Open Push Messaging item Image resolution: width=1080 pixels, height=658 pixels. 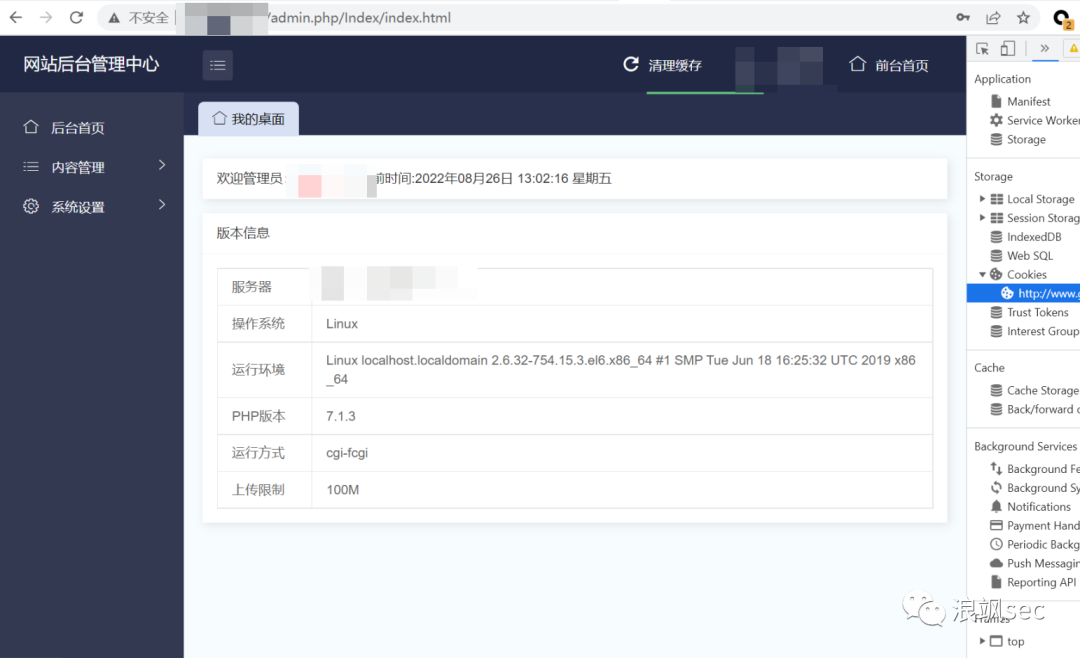(x=1035, y=564)
